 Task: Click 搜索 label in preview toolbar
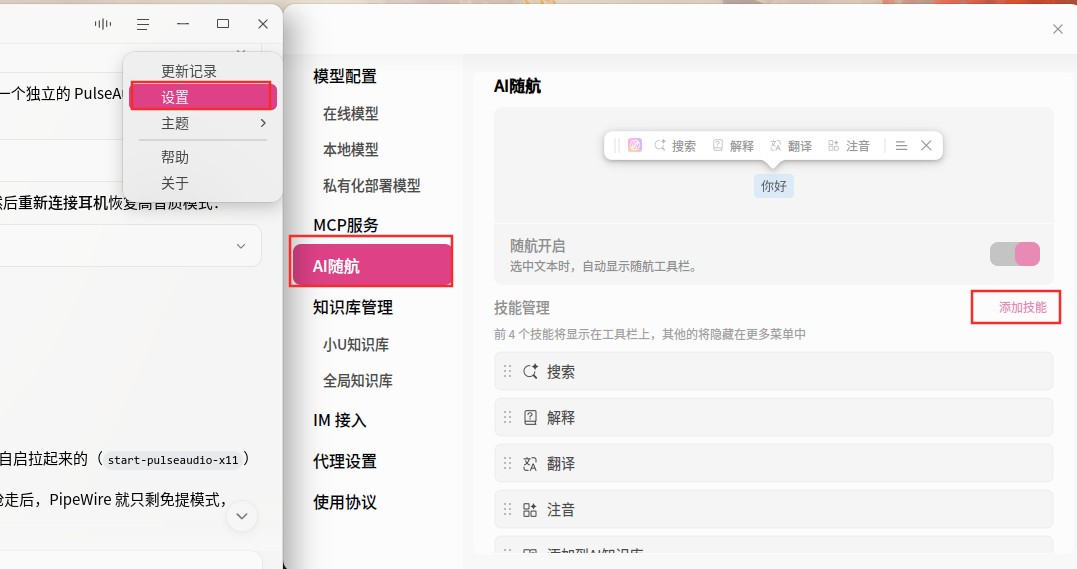tap(684, 146)
